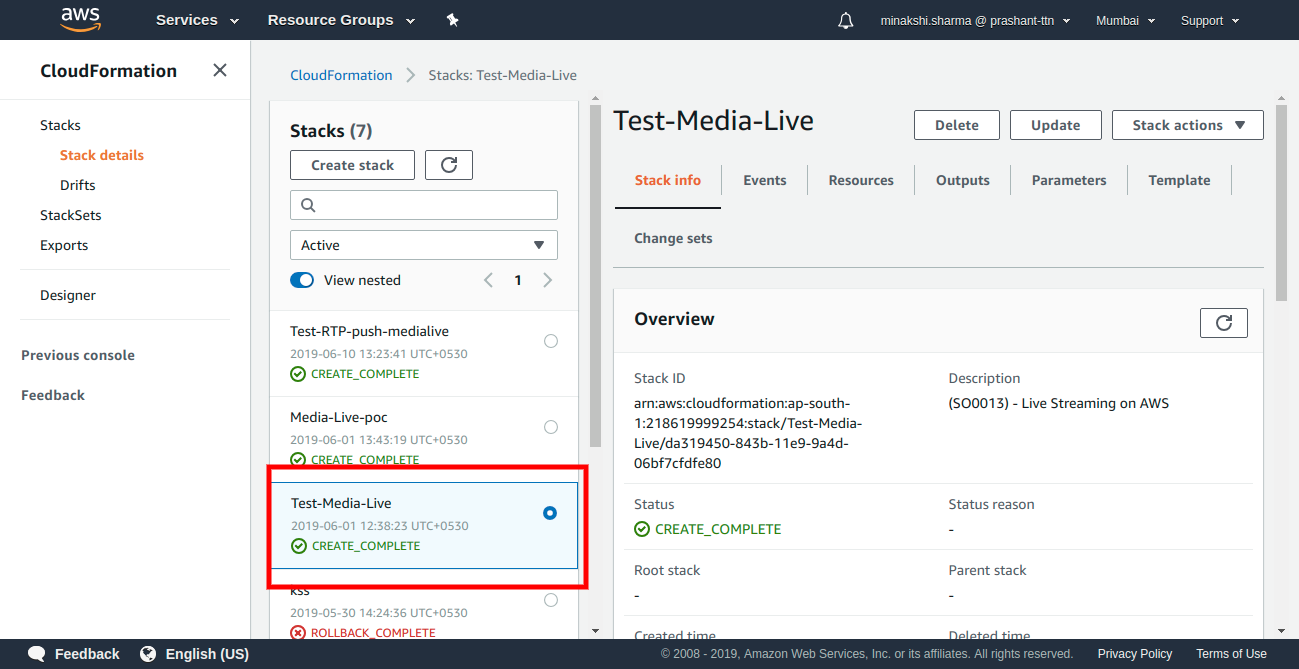Switch to the Template tab
The width and height of the screenshot is (1299, 669).
[1179, 180]
